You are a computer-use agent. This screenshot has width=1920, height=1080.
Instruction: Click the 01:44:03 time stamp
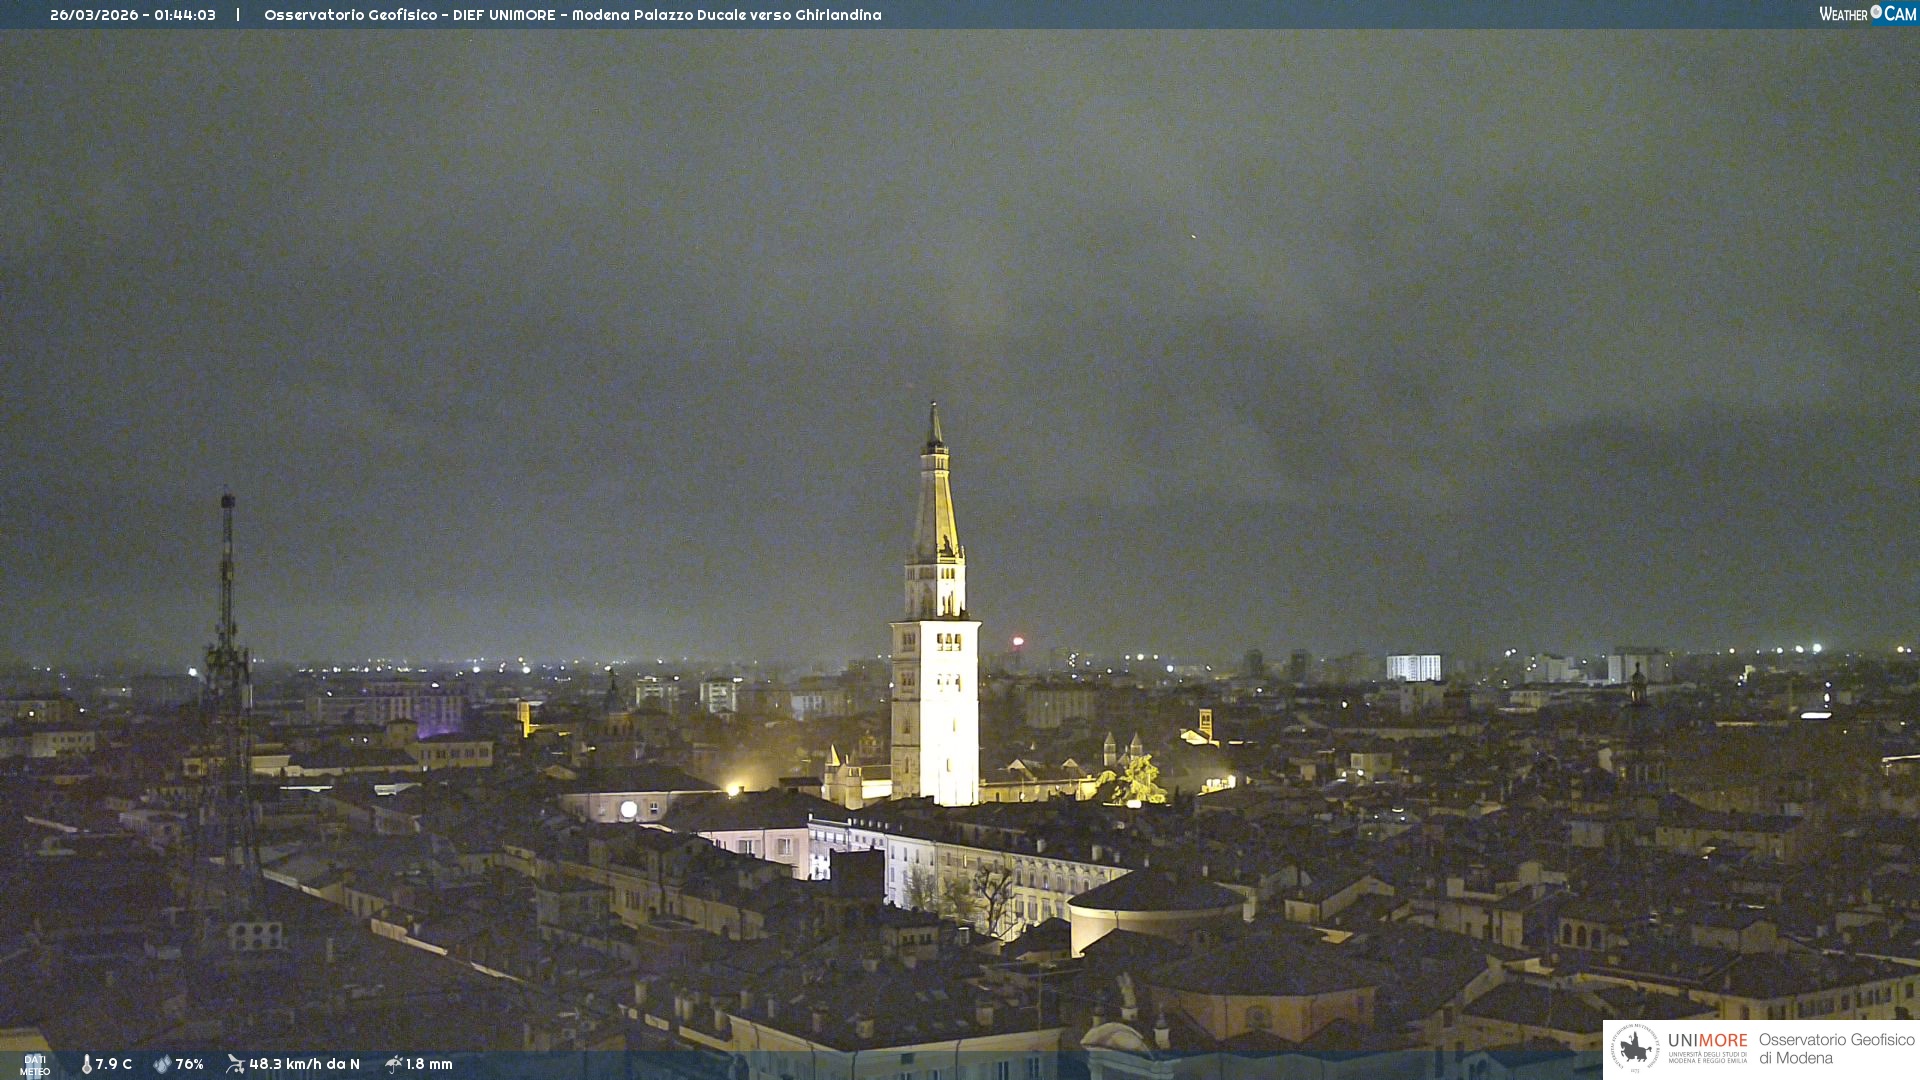pos(185,15)
